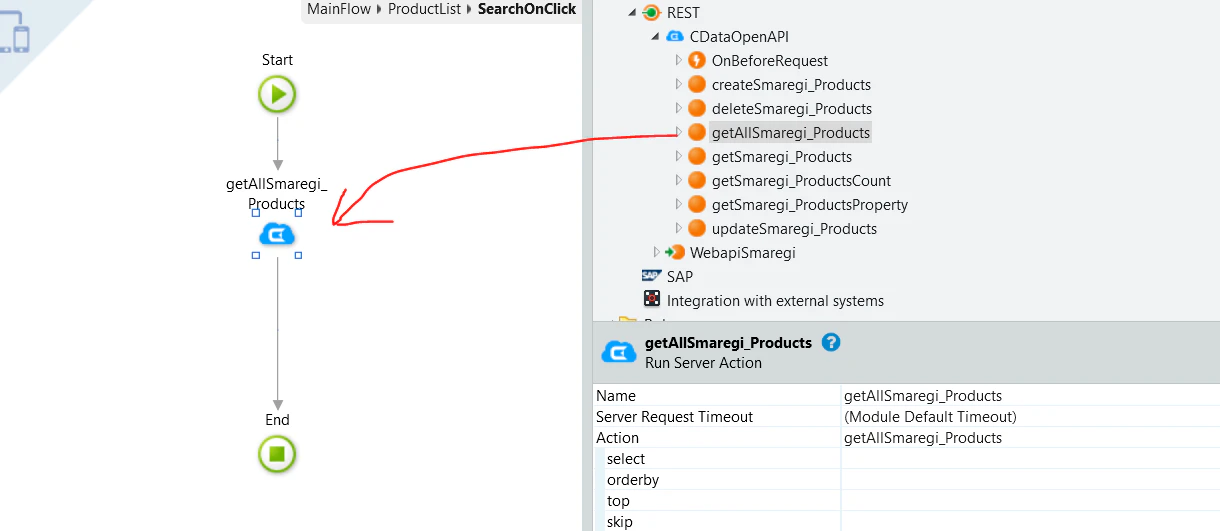Go to ProductList in the breadcrumb

pyautogui.click(x=425, y=9)
